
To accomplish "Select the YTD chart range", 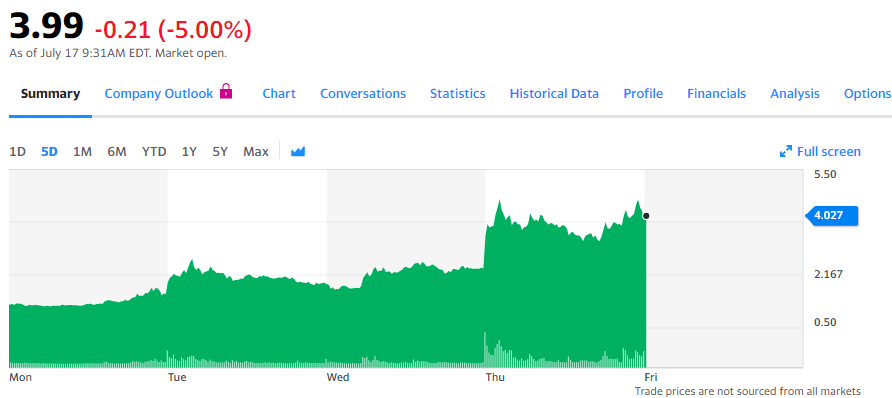I will click(x=154, y=152).
